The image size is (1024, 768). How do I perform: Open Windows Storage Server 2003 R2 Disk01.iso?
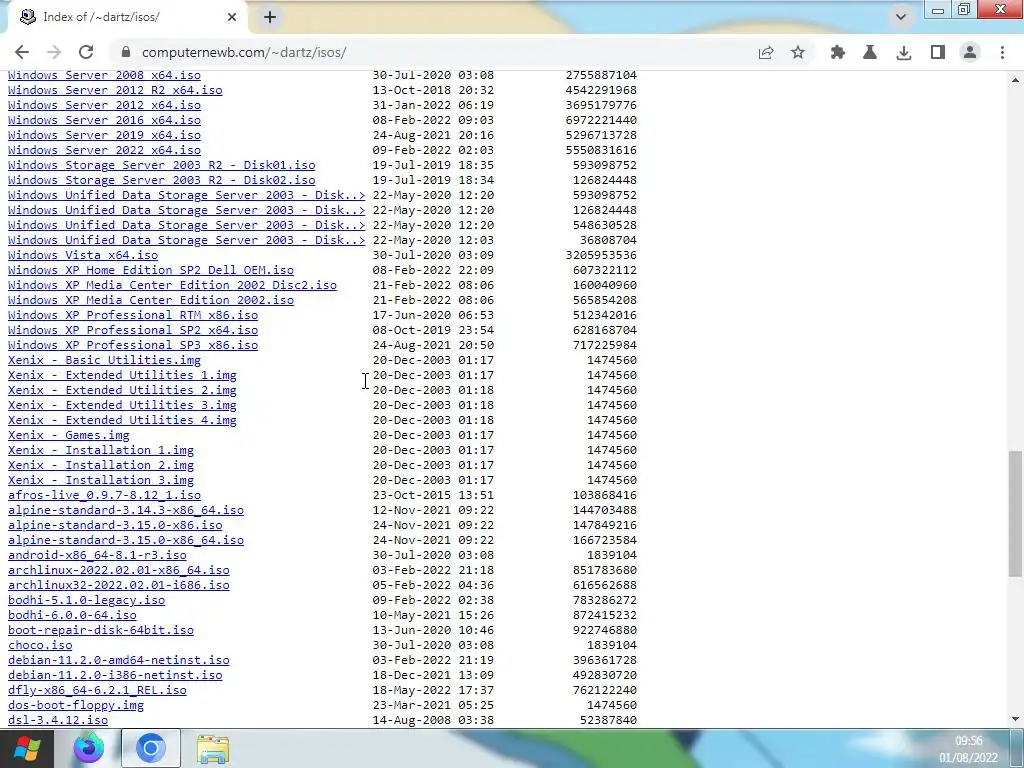pyautogui.click(x=161, y=165)
